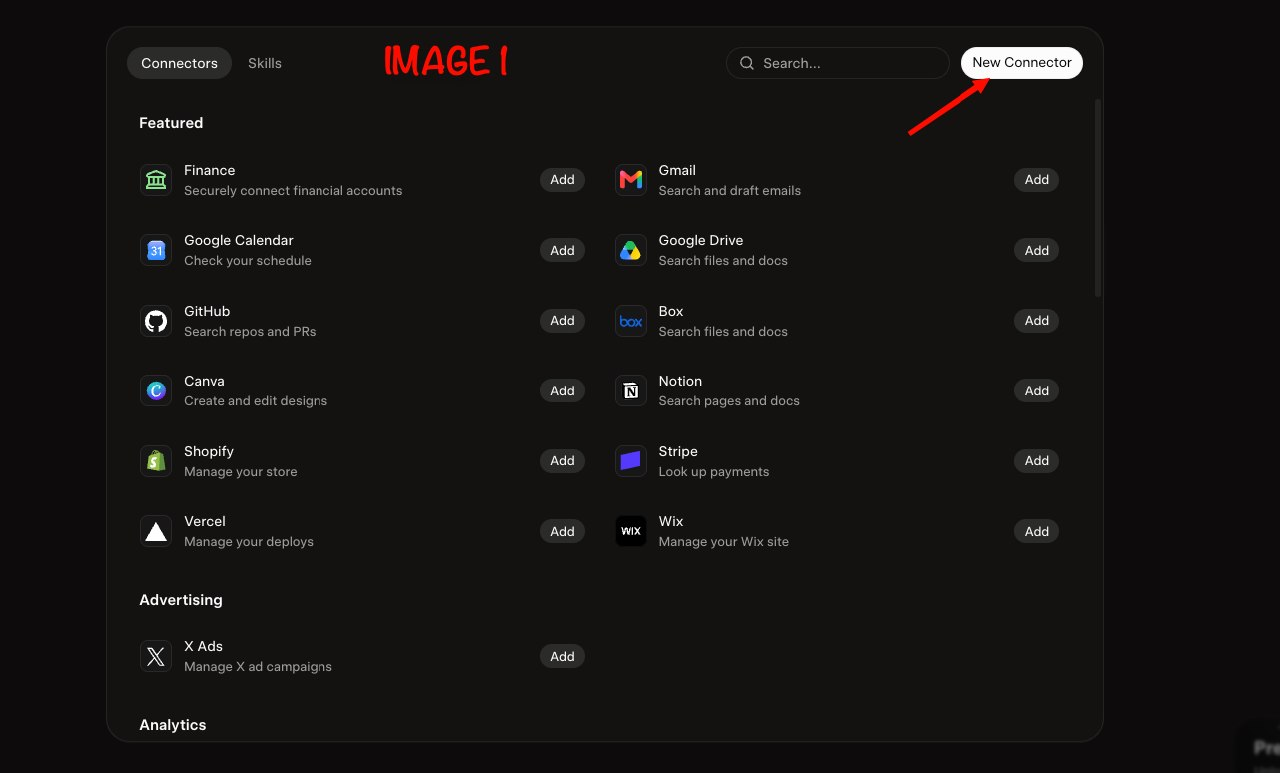Click the Vercel triangle icon
Screen dimensions: 1280x773
pyautogui.click(x=156, y=531)
